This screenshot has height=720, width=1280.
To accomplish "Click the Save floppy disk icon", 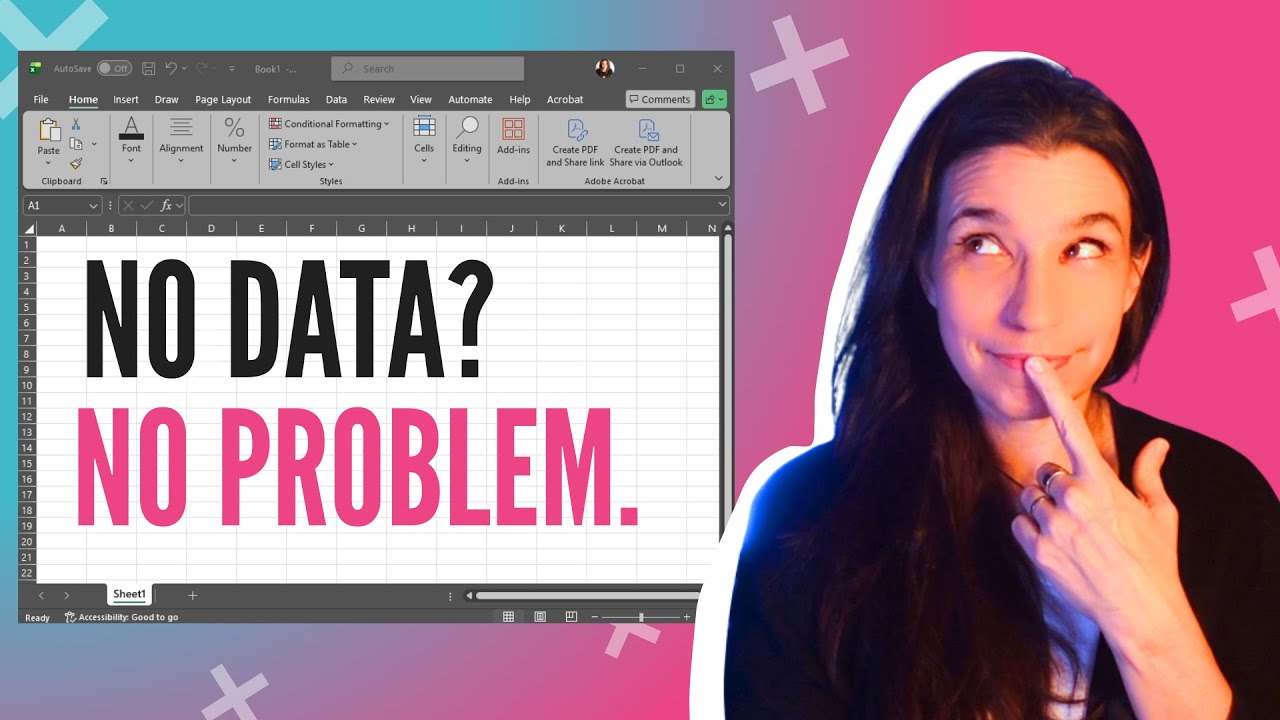I will [x=148, y=69].
